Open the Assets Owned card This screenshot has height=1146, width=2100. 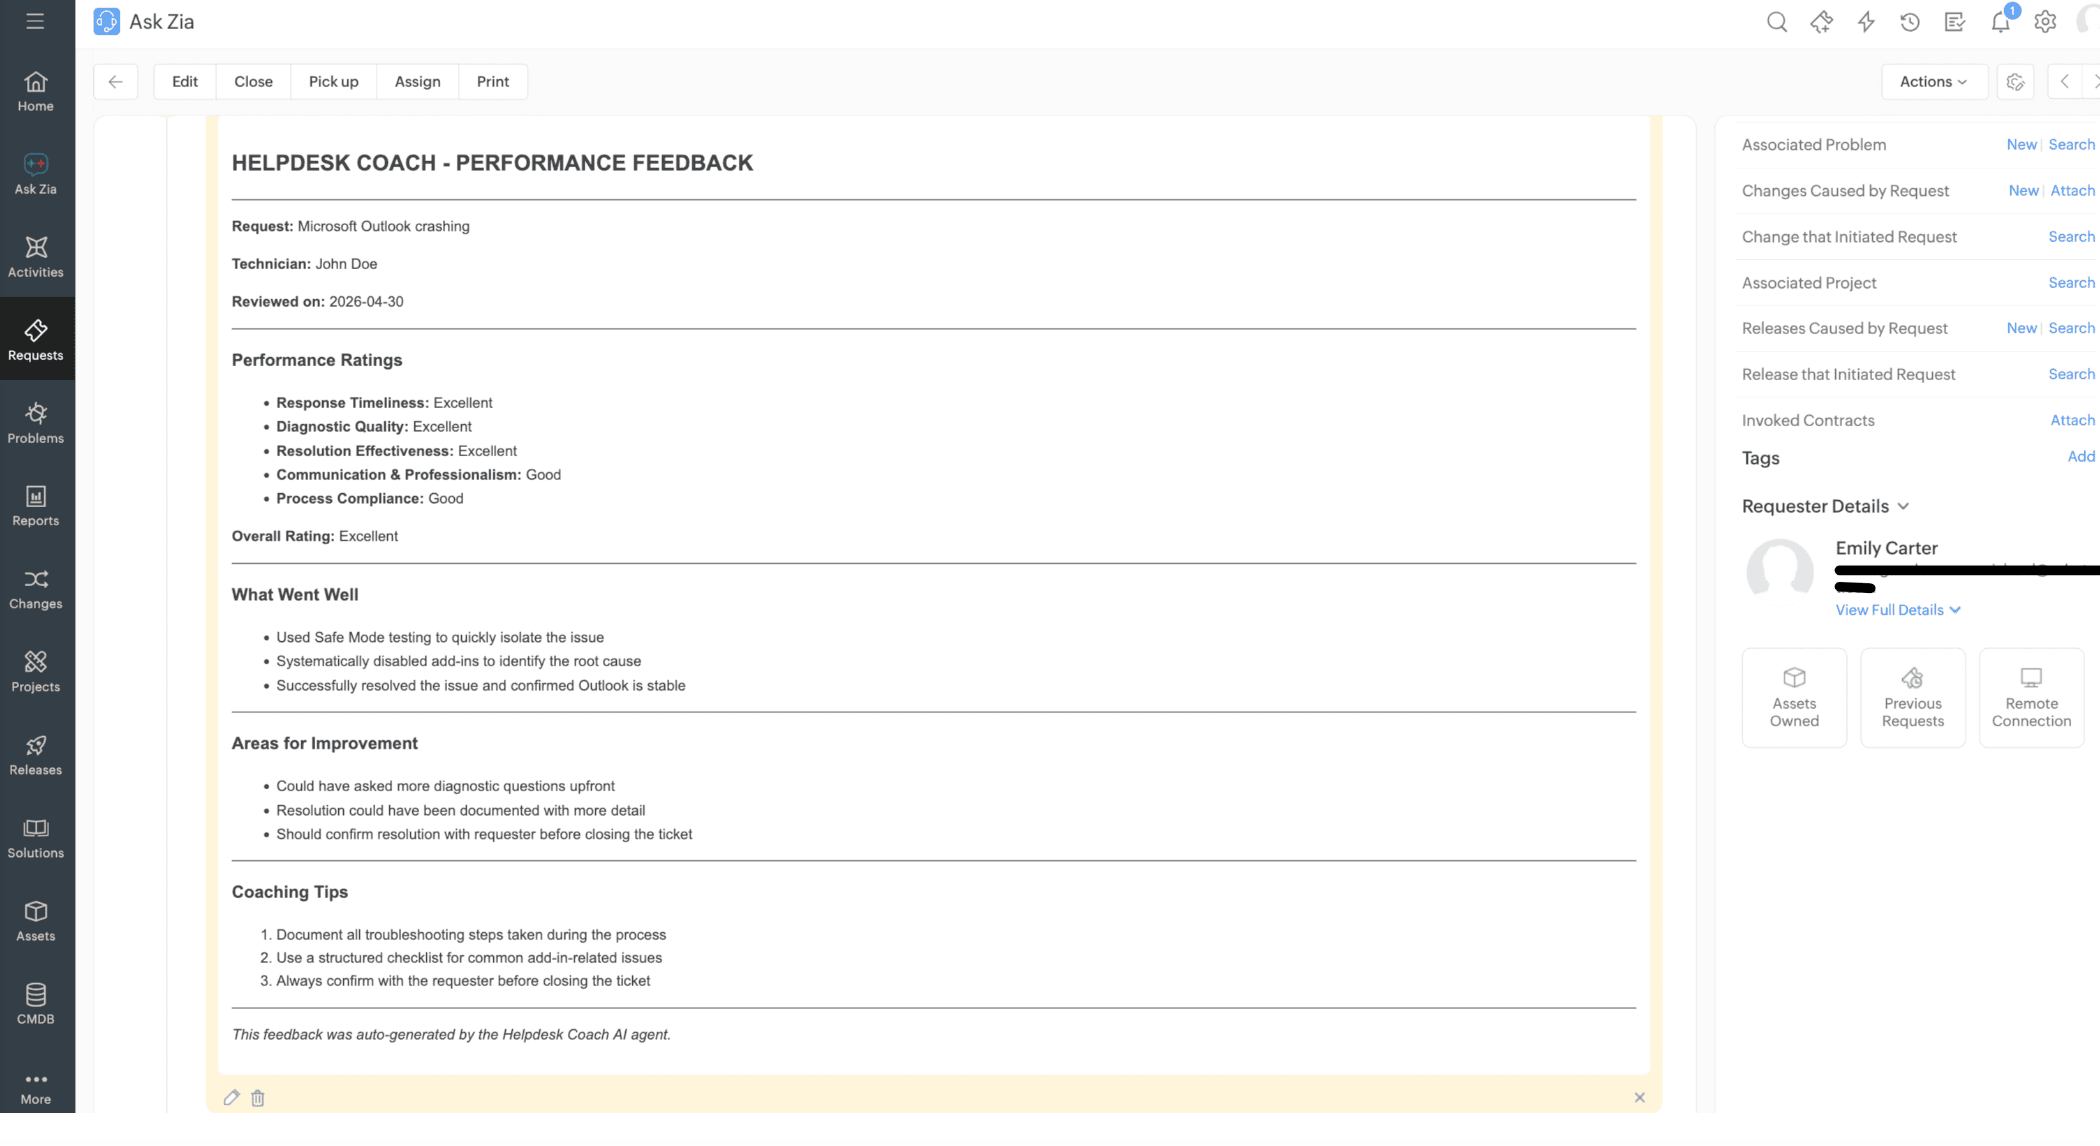(1794, 698)
